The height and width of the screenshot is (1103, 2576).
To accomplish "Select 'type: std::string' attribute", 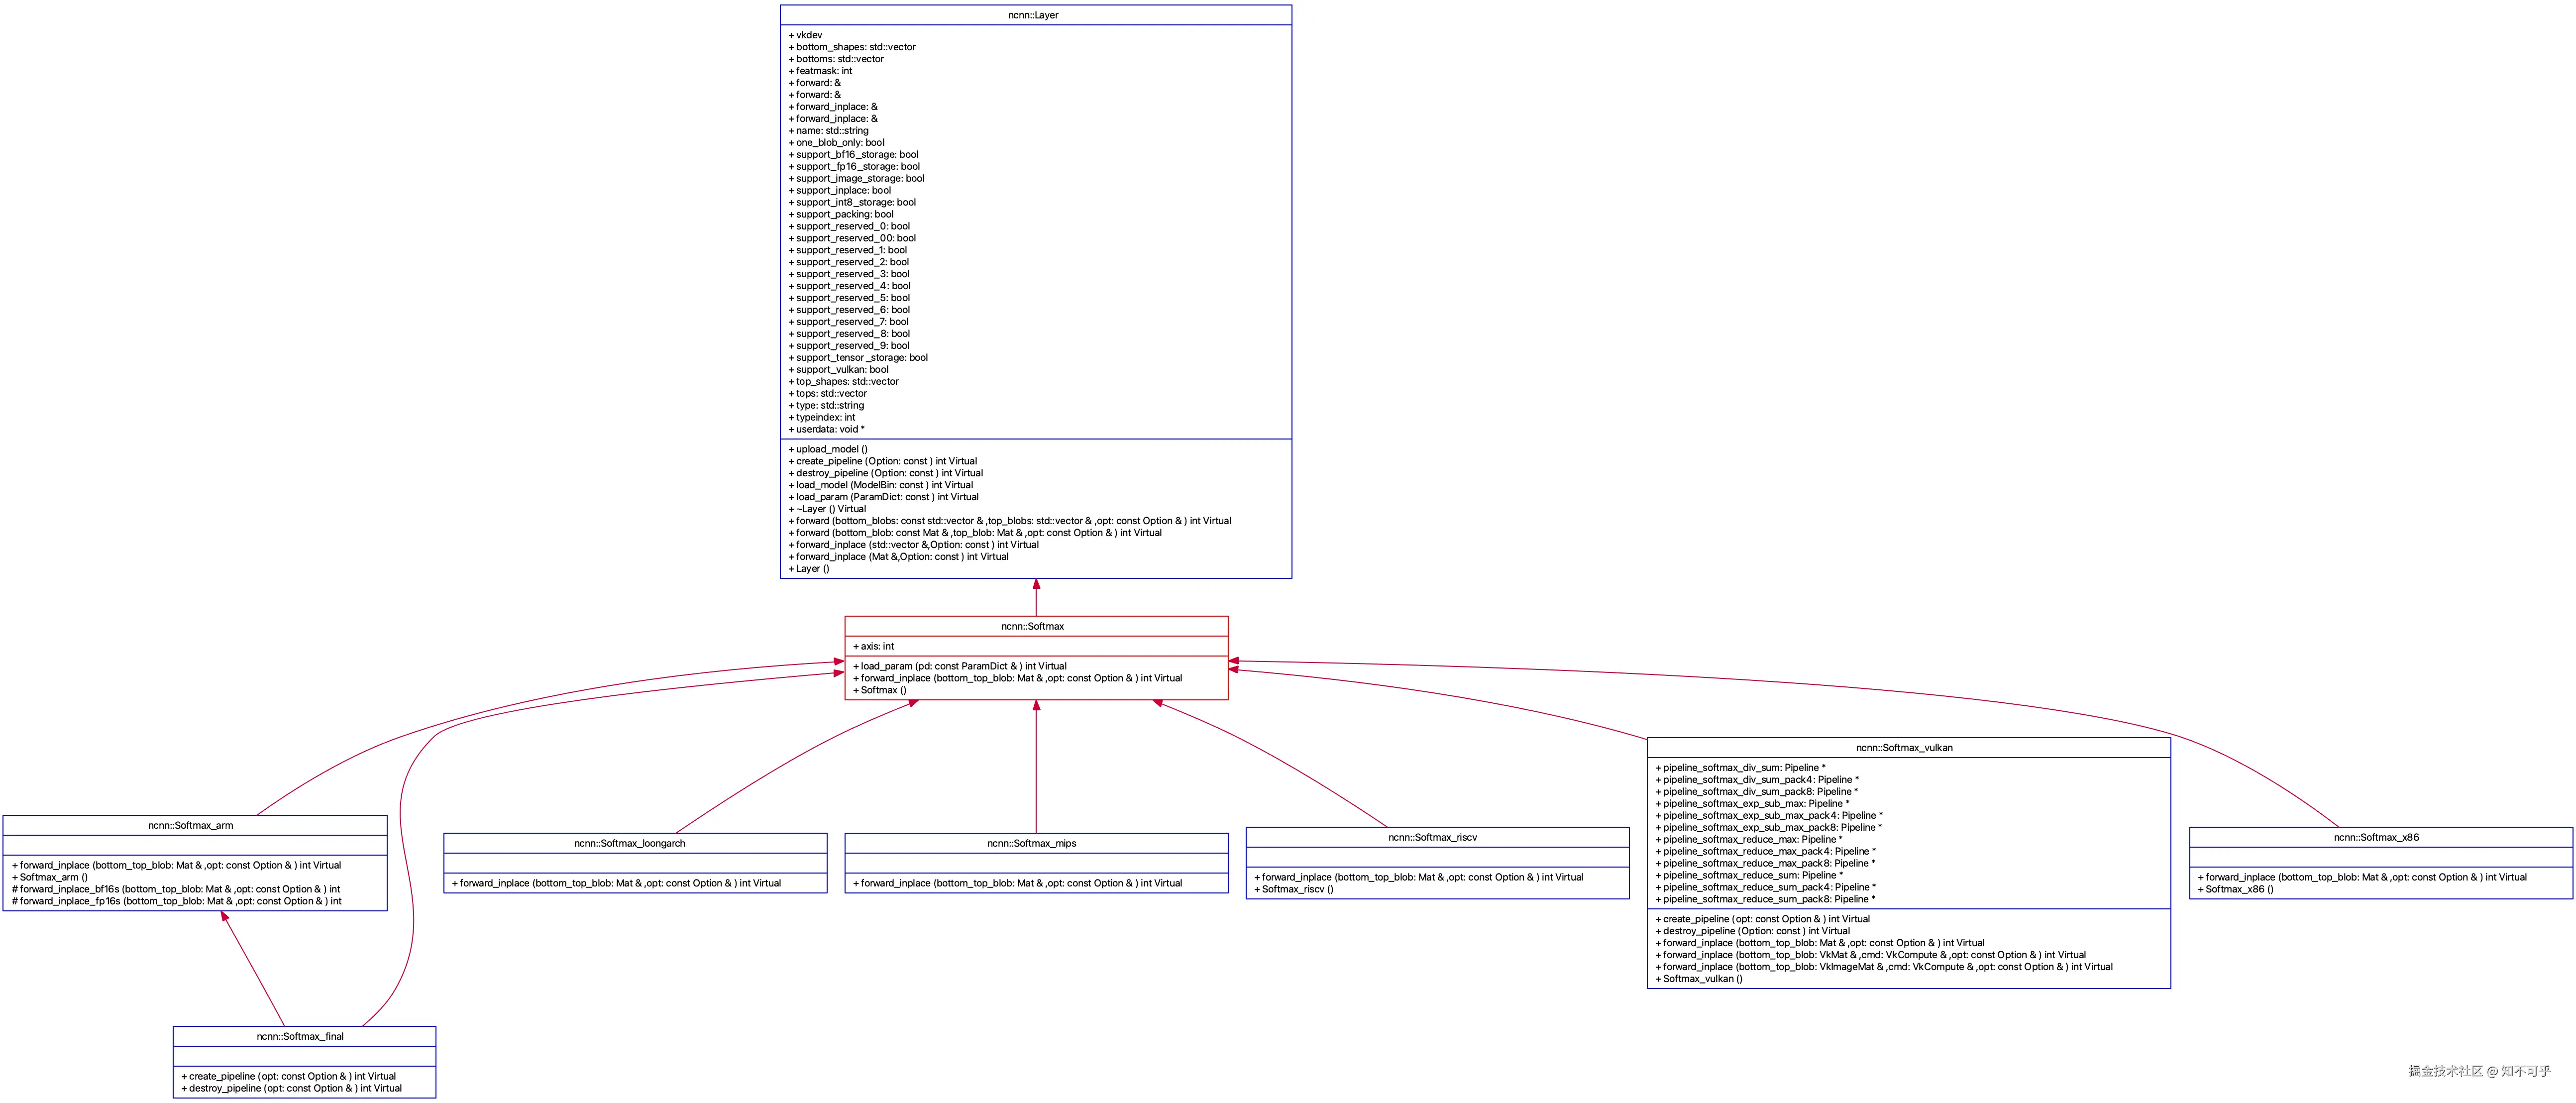I will pyautogui.click(x=827, y=406).
